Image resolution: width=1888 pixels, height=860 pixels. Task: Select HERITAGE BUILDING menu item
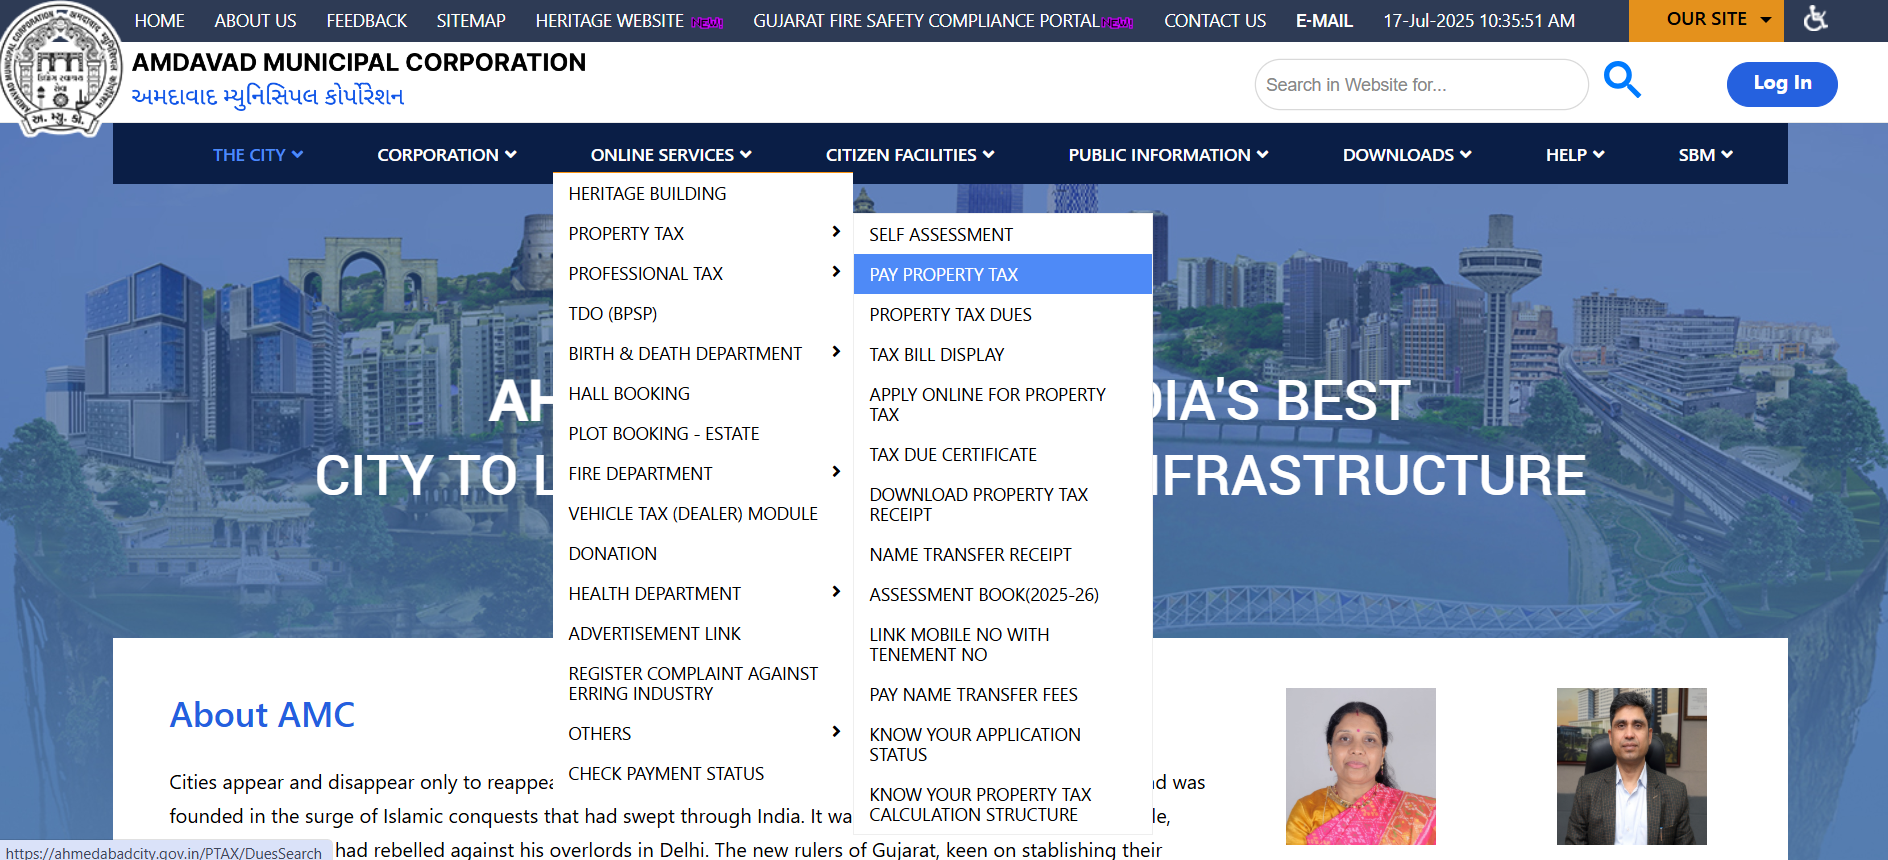coord(703,194)
